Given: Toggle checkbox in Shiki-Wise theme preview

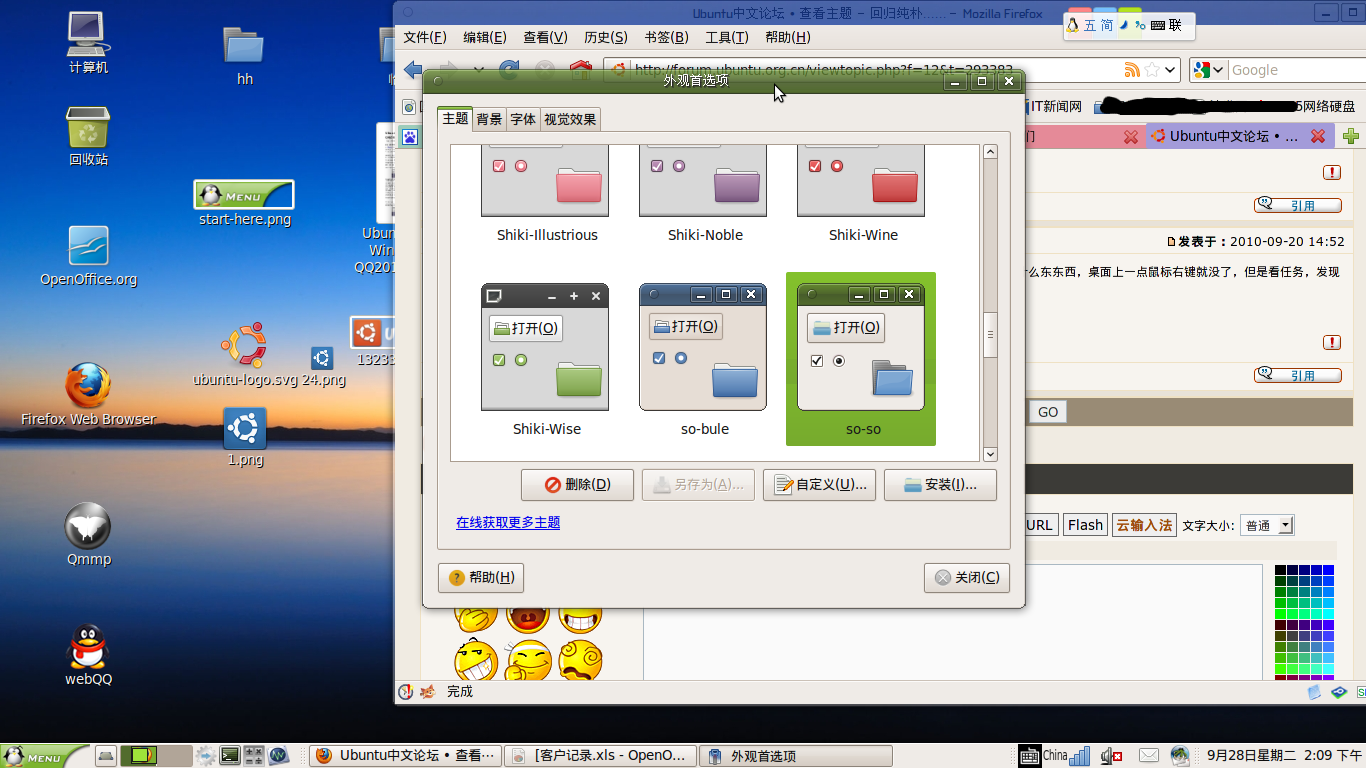Looking at the screenshot, I should [499, 360].
